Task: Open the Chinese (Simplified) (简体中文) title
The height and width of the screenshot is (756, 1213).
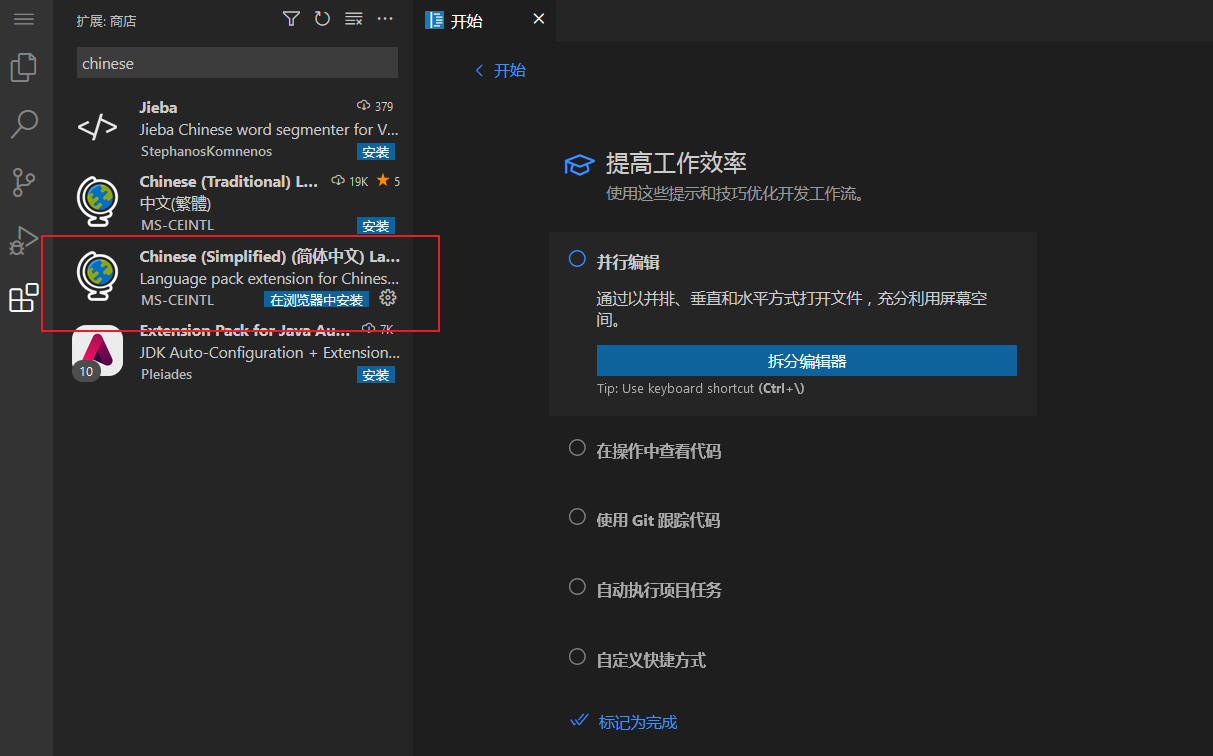Action: coord(270,257)
